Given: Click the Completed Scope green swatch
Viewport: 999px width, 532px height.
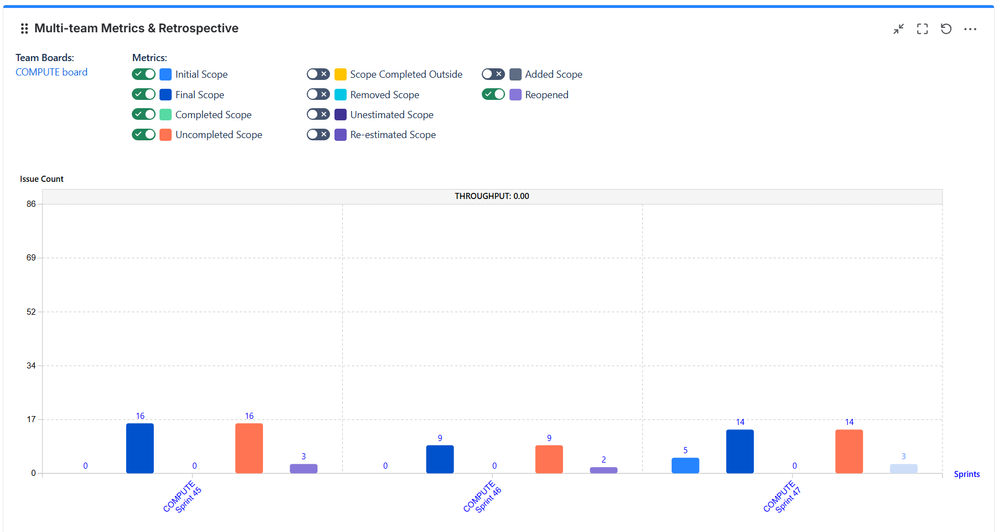Looking at the screenshot, I should pyautogui.click(x=166, y=115).
